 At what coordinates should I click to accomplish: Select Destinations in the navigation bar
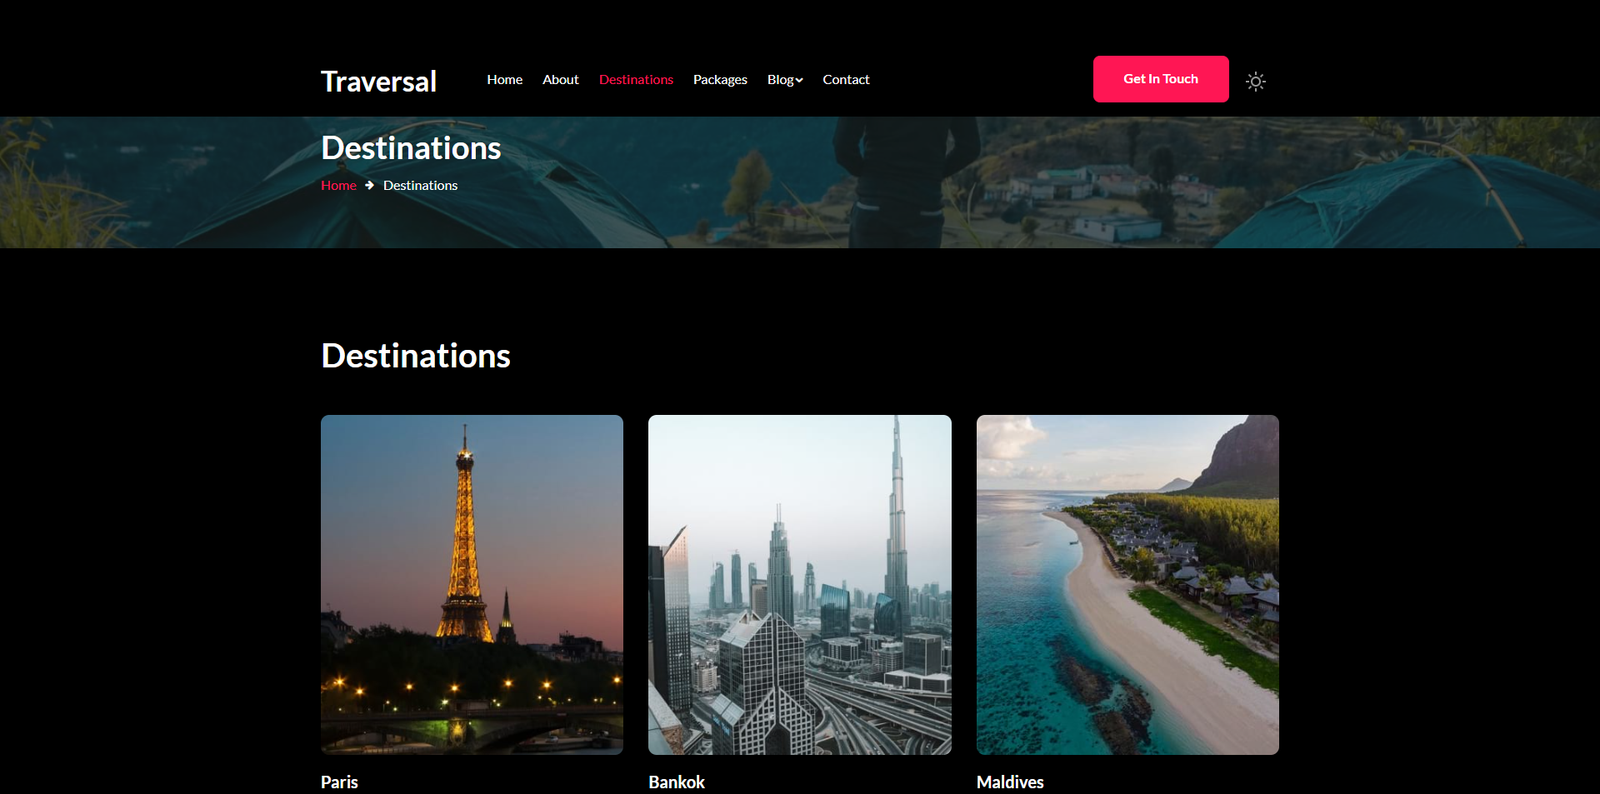click(636, 79)
